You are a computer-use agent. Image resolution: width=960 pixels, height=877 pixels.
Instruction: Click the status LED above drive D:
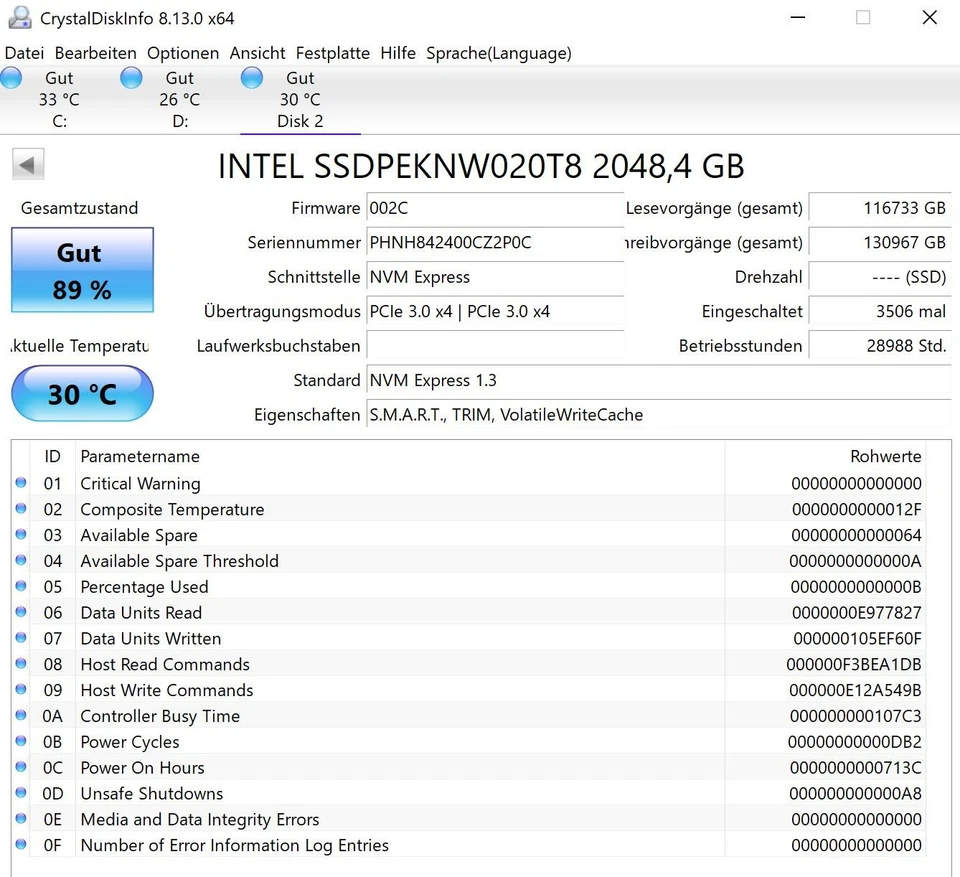tap(131, 77)
